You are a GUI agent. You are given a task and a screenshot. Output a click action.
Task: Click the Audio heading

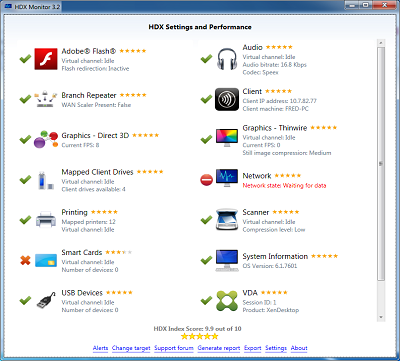coord(252,47)
